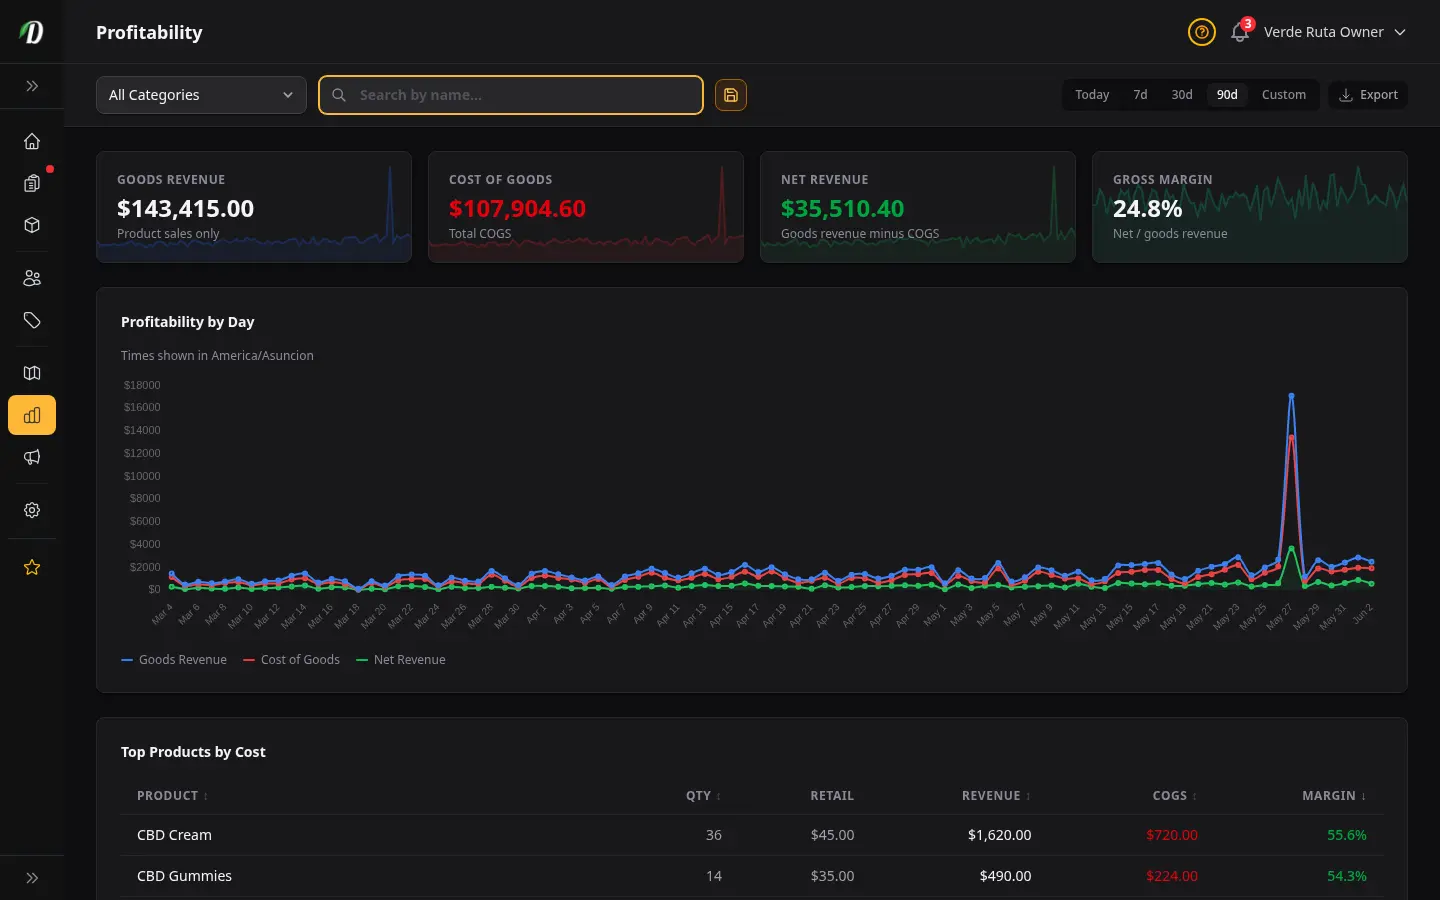Select the Today date range
This screenshot has width=1440, height=900.
tap(1092, 95)
